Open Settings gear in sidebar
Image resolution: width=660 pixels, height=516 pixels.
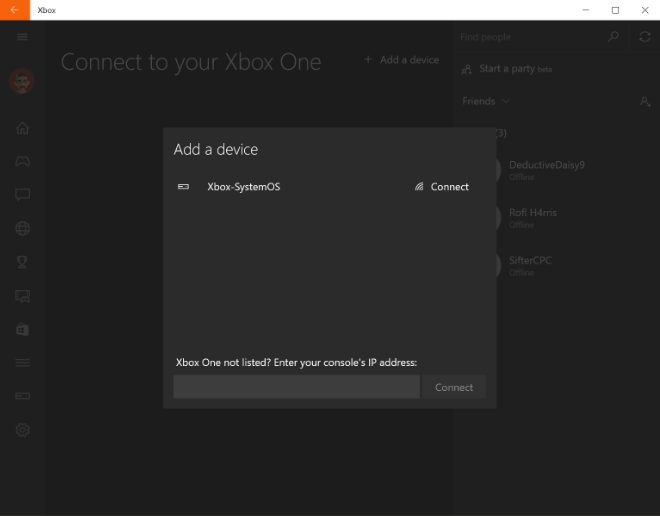point(22,430)
